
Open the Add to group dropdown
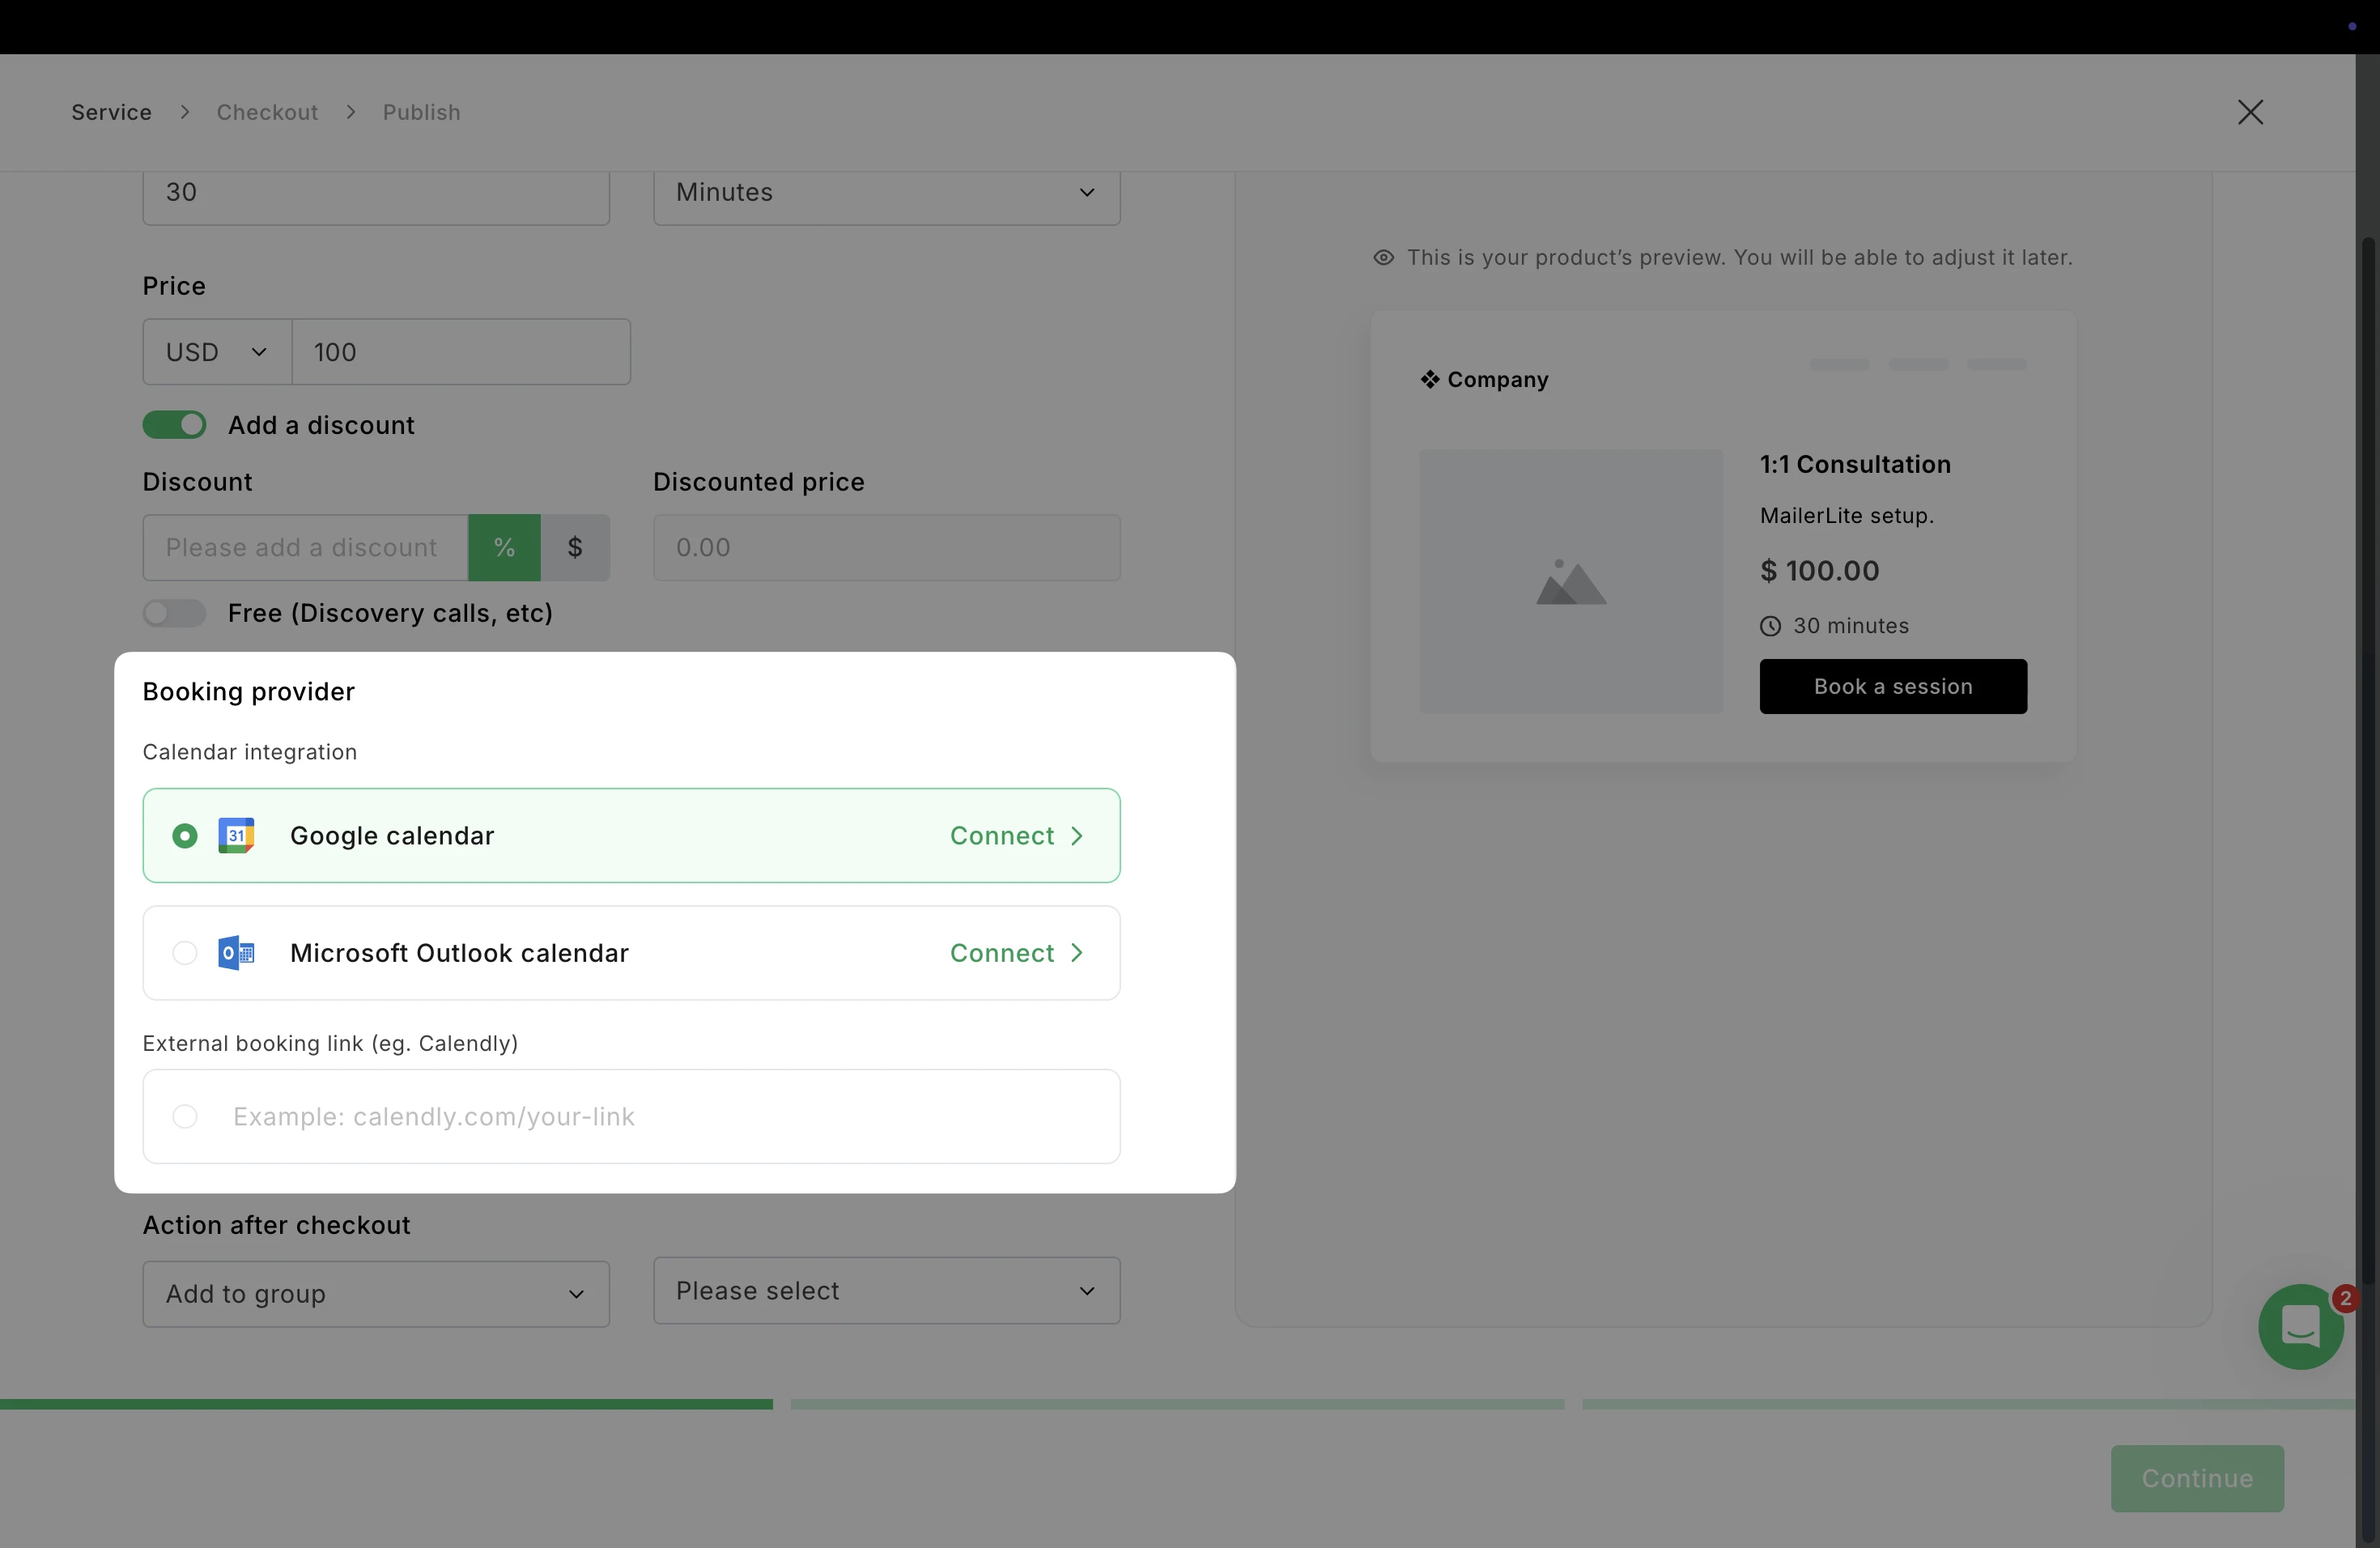pyautogui.click(x=376, y=1294)
